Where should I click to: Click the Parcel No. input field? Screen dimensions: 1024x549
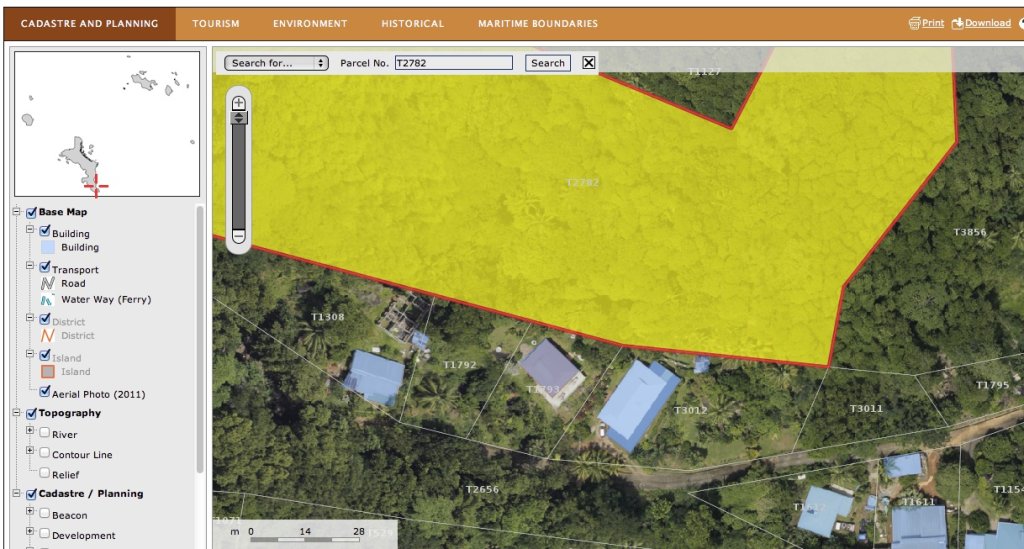[453, 63]
